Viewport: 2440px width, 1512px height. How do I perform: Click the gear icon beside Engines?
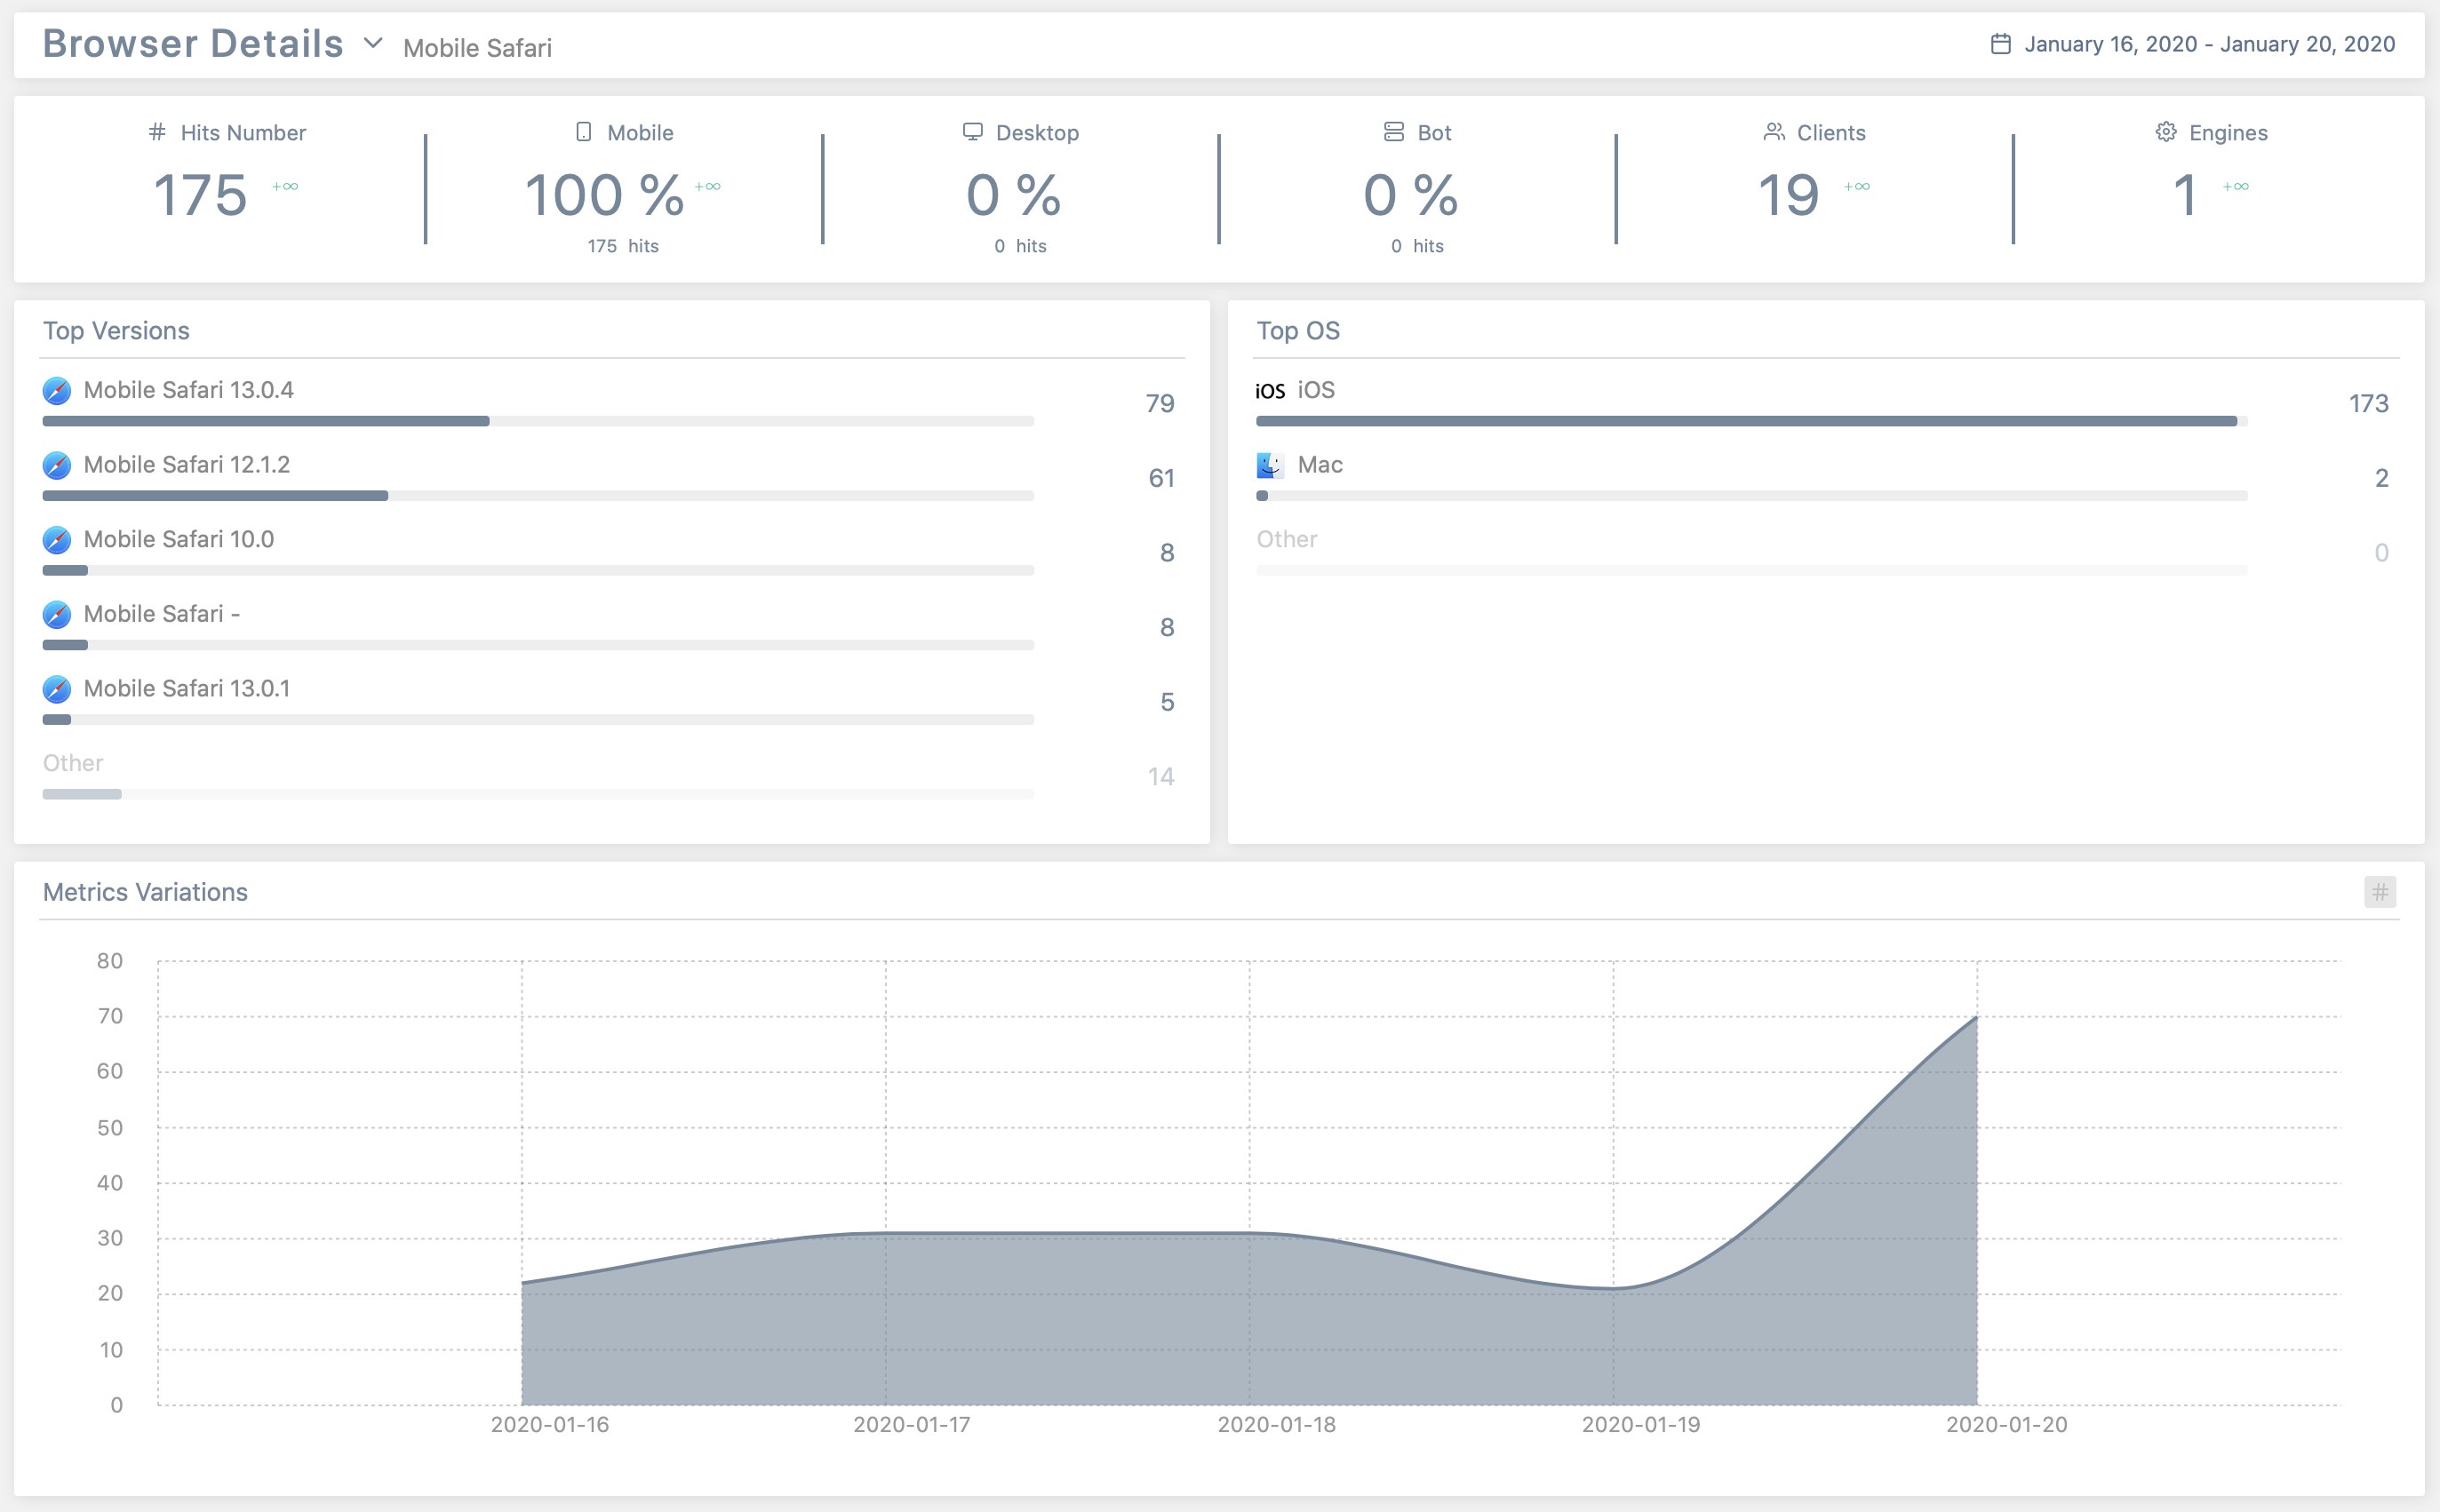pos(2165,132)
